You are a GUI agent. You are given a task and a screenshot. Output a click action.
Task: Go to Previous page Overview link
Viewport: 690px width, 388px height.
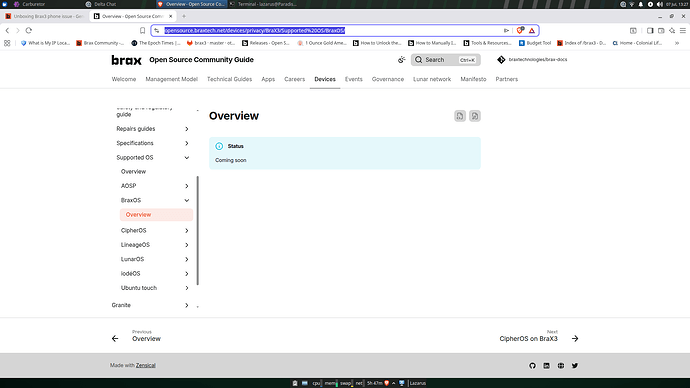click(x=136, y=336)
